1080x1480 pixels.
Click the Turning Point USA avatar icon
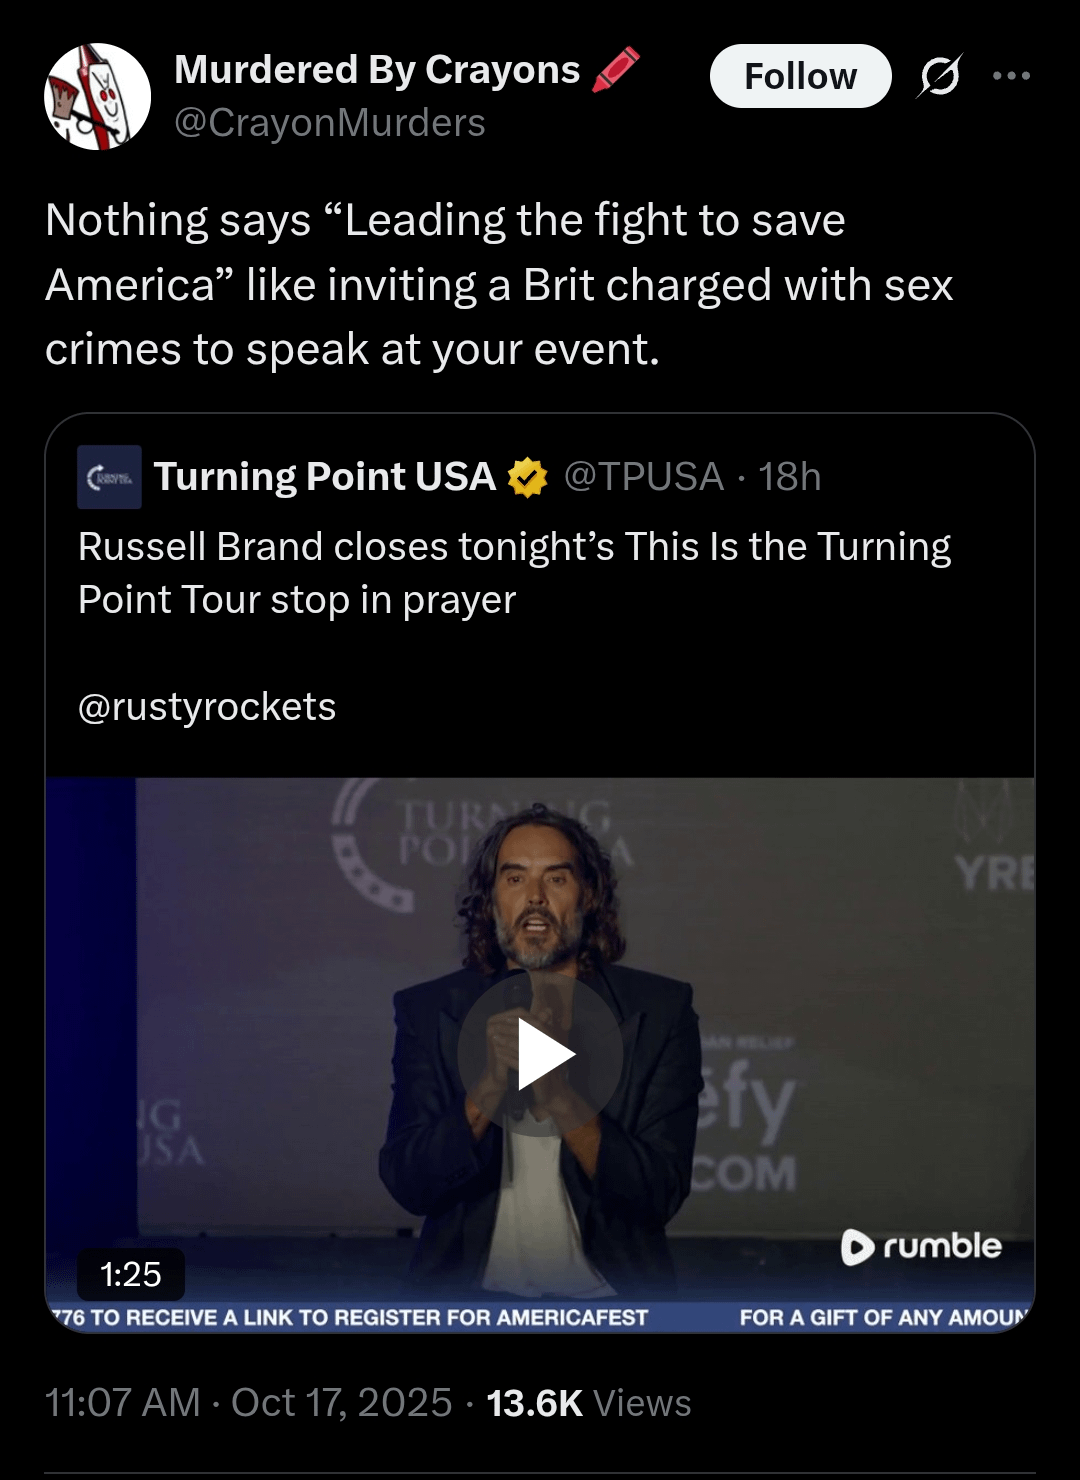pyautogui.click(x=109, y=477)
